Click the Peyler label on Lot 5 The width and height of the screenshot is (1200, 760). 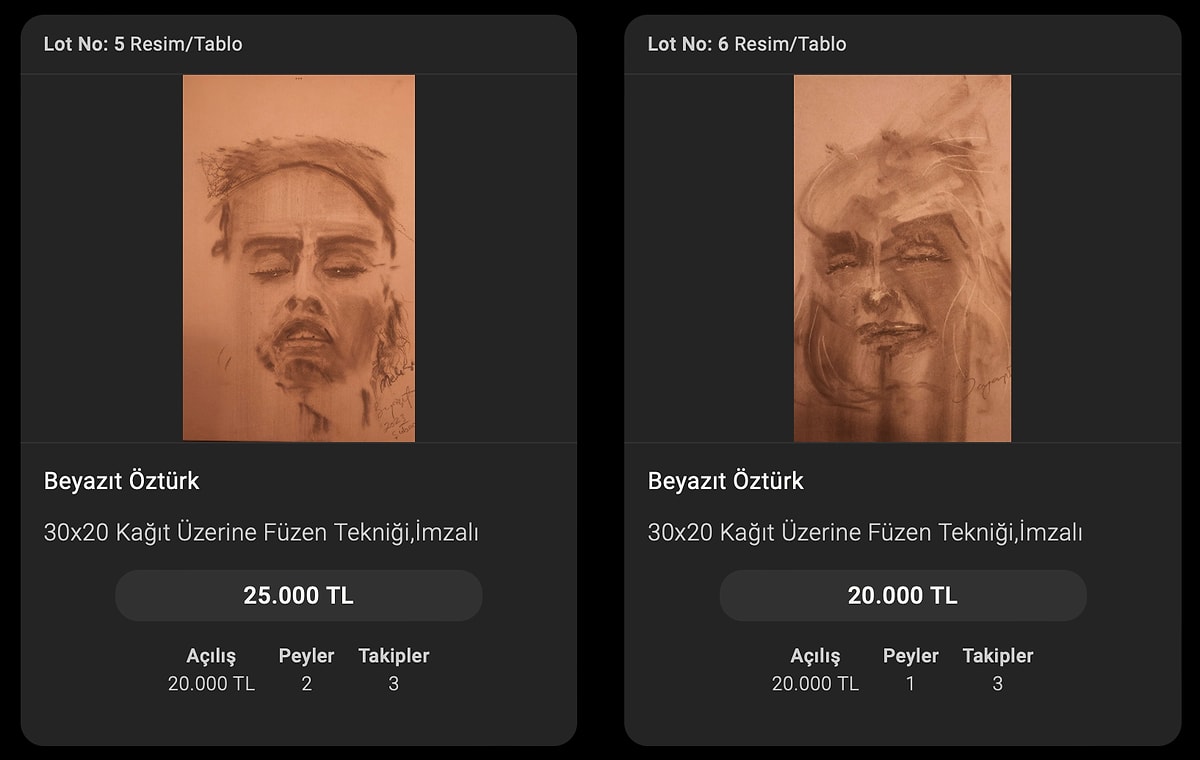pos(306,656)
